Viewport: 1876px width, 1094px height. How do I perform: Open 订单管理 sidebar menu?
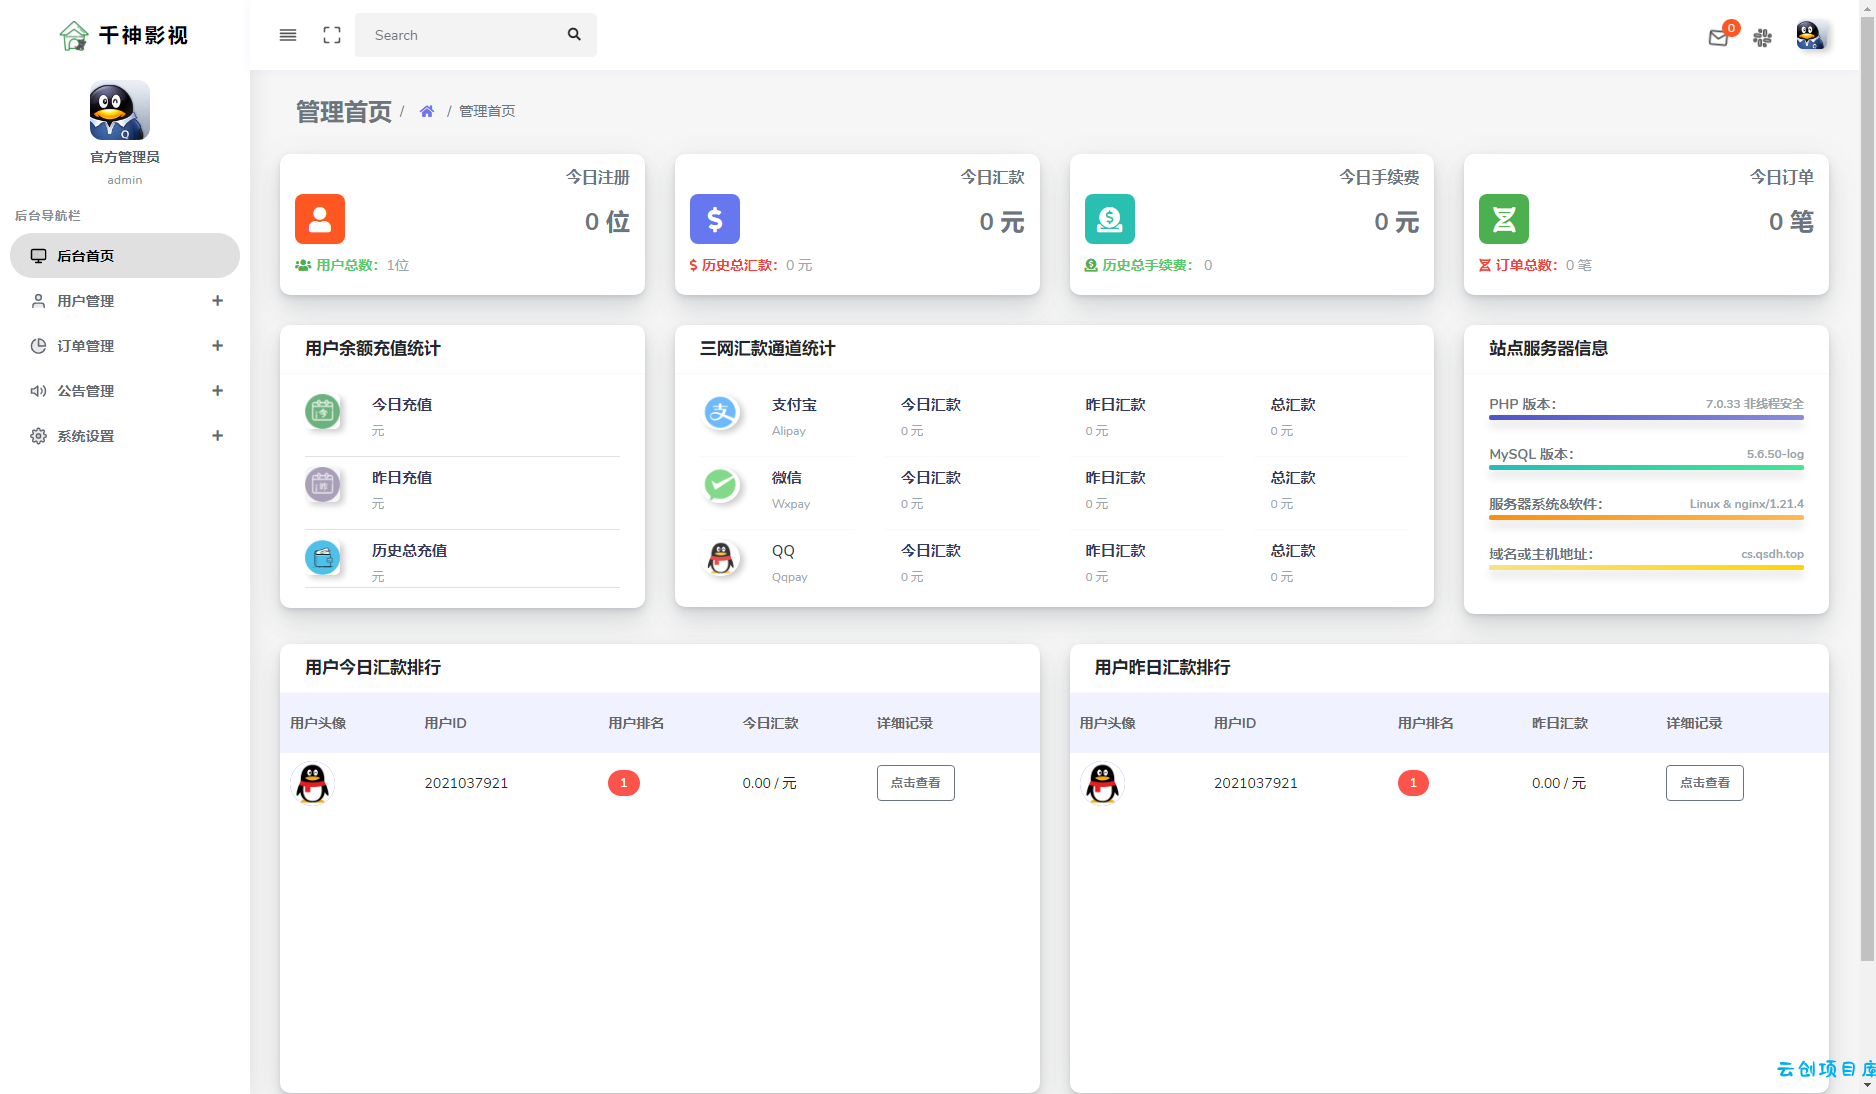click(x=125, y=346)
